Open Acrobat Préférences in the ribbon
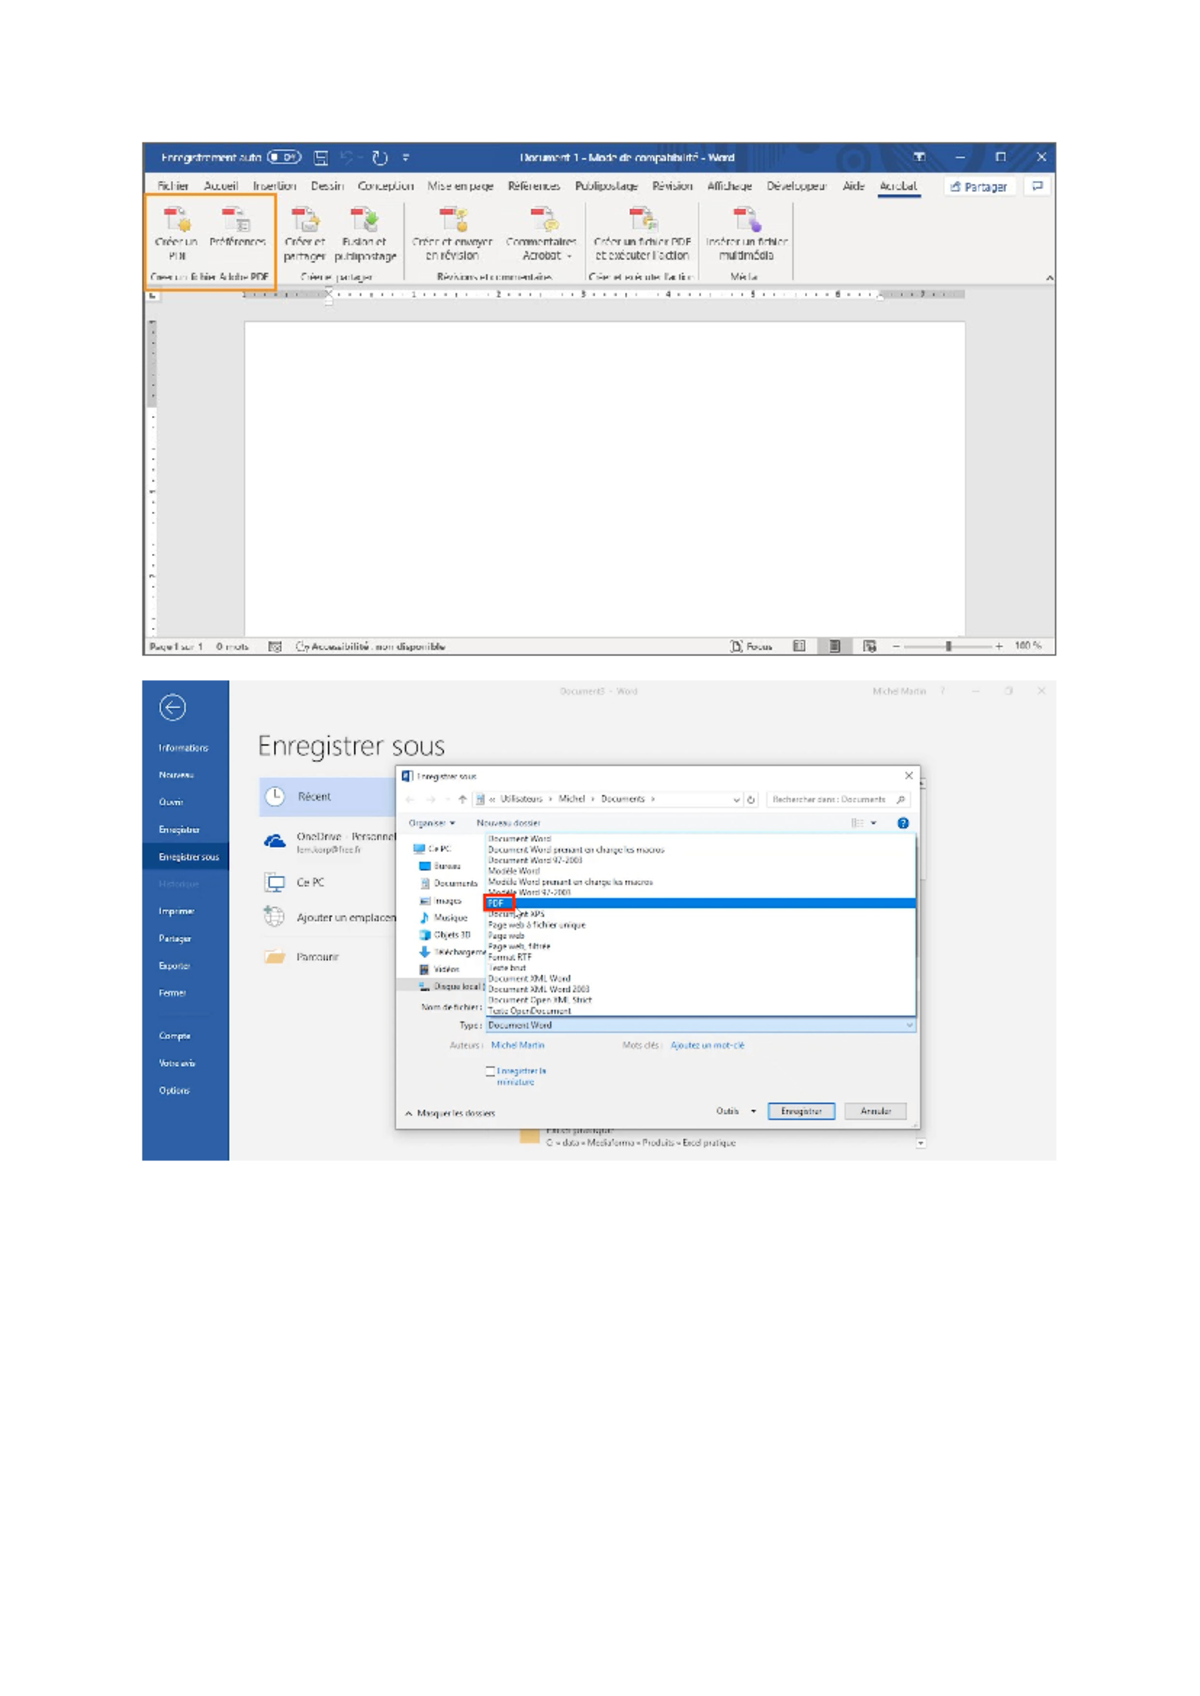1200x1696 pixels. pos(237,219)
